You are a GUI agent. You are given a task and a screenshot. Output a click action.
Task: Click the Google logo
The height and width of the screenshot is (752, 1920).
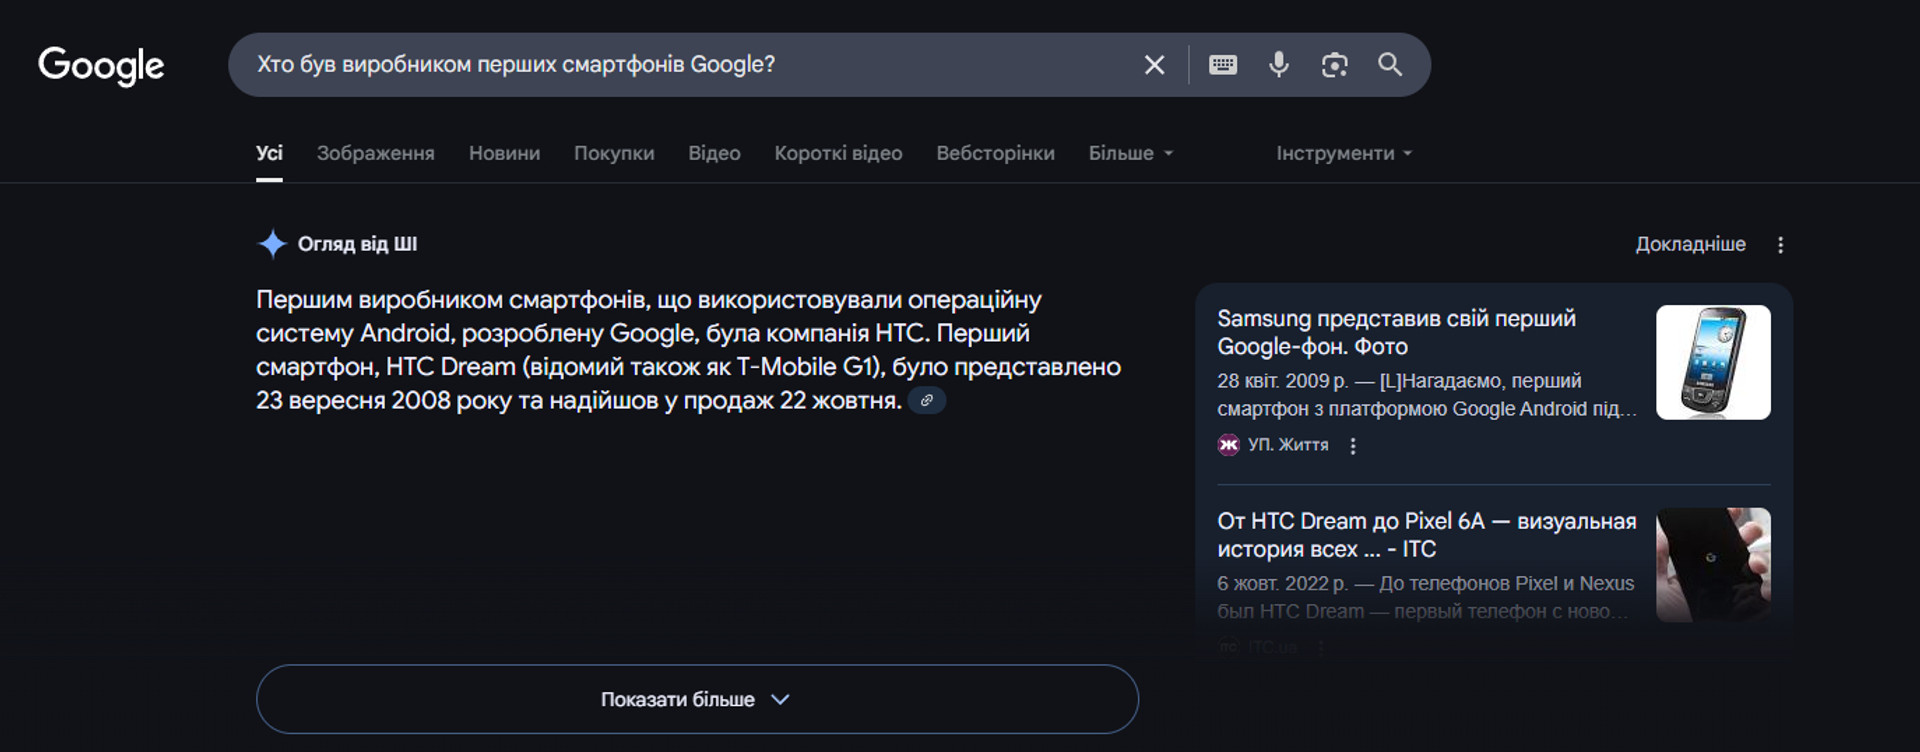pyautogui.click(x=101, y=66)
